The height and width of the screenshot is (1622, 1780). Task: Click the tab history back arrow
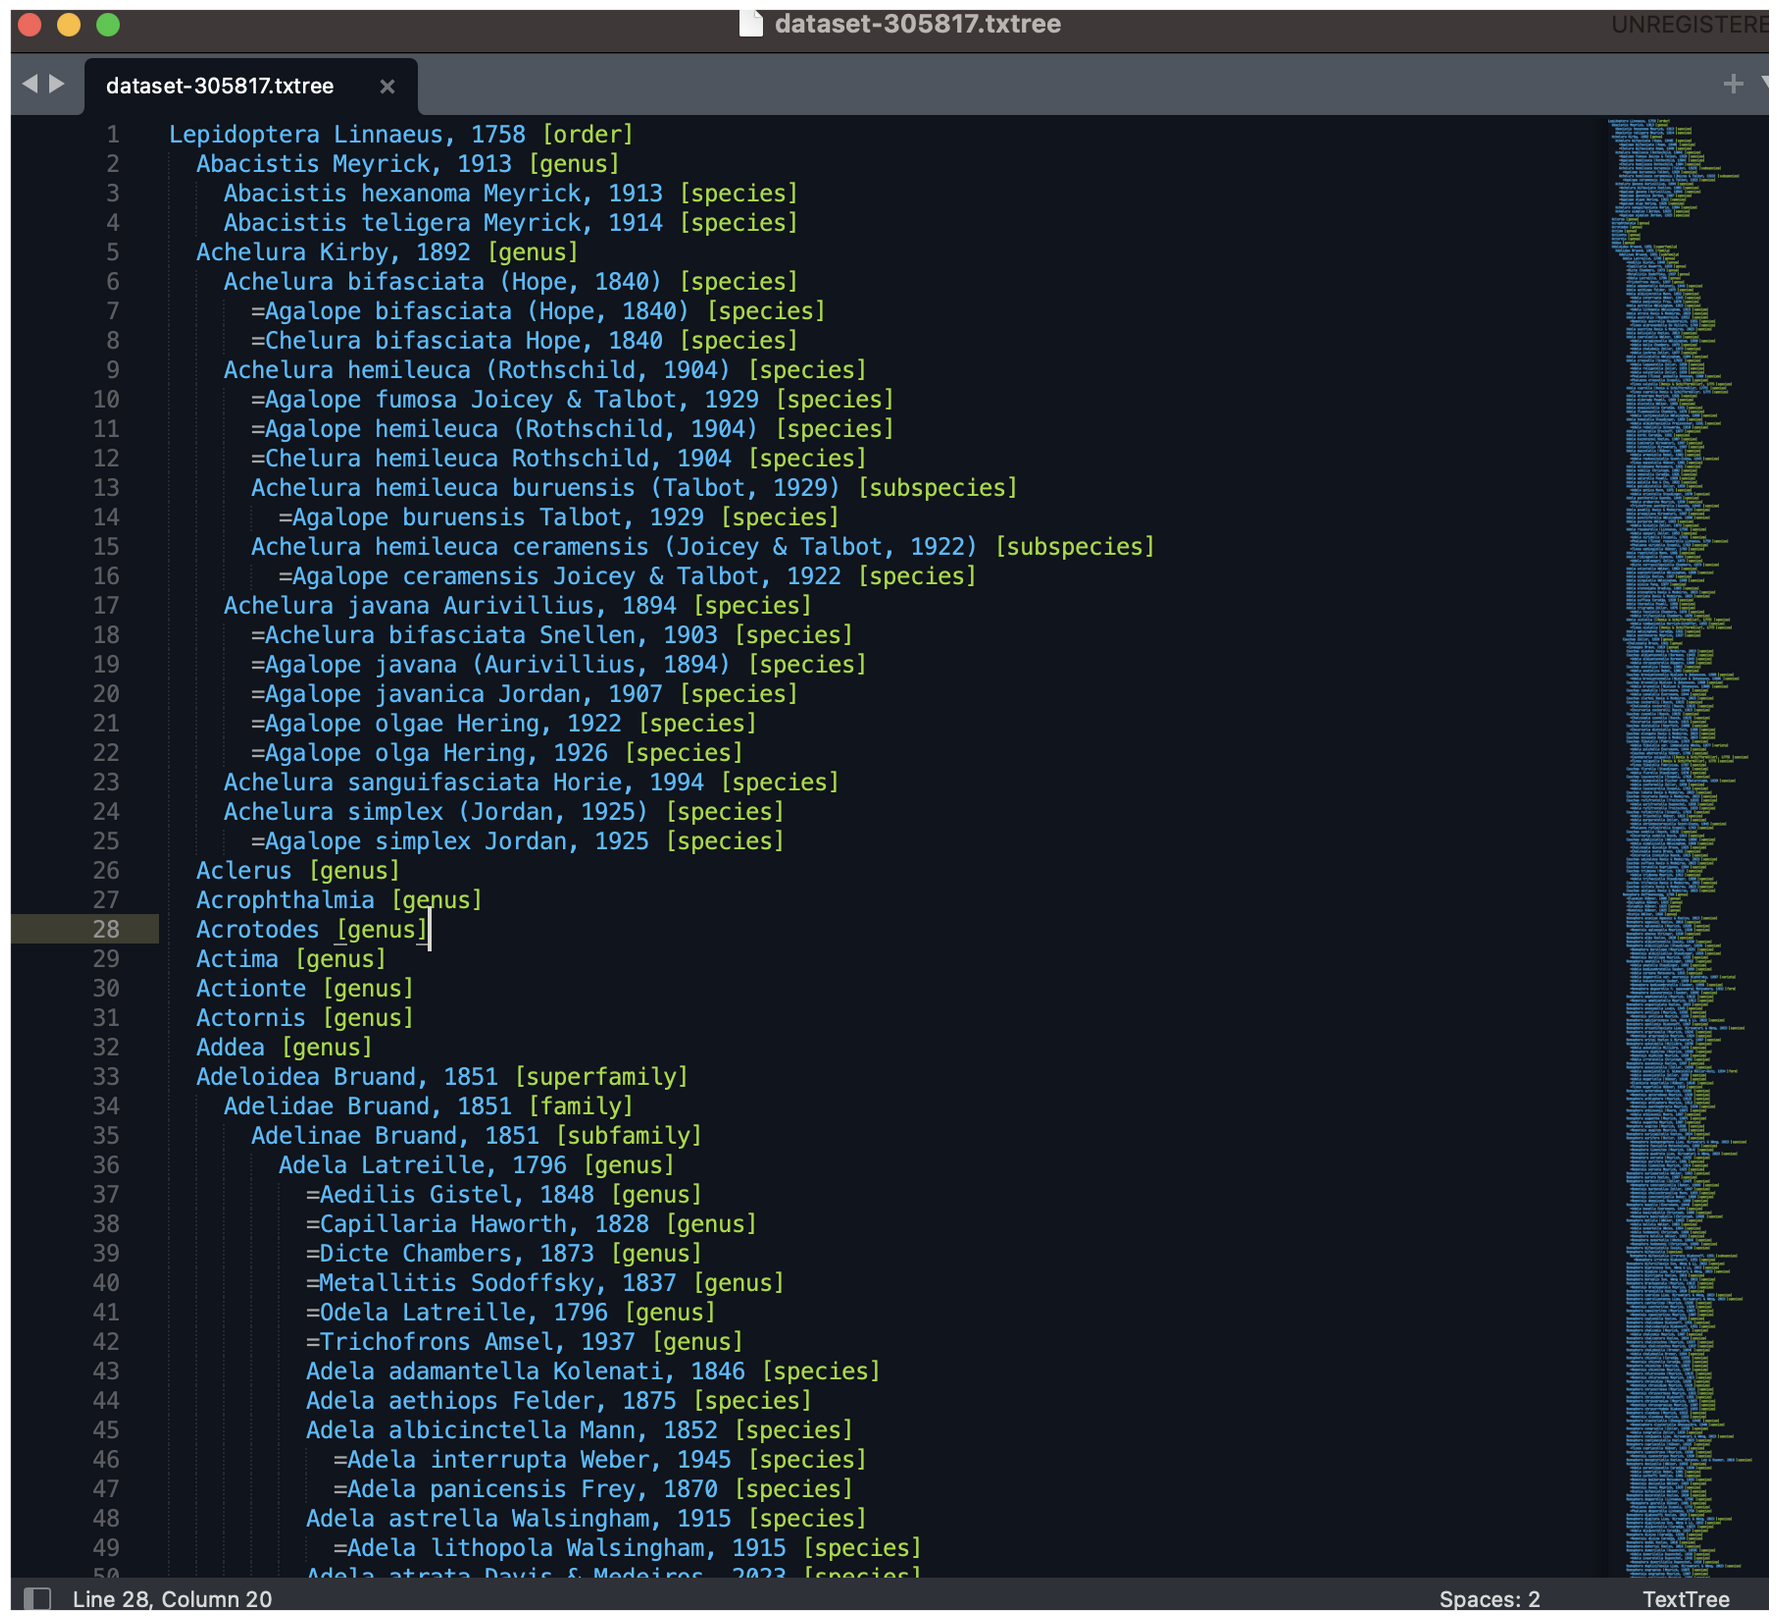[29, 84]
